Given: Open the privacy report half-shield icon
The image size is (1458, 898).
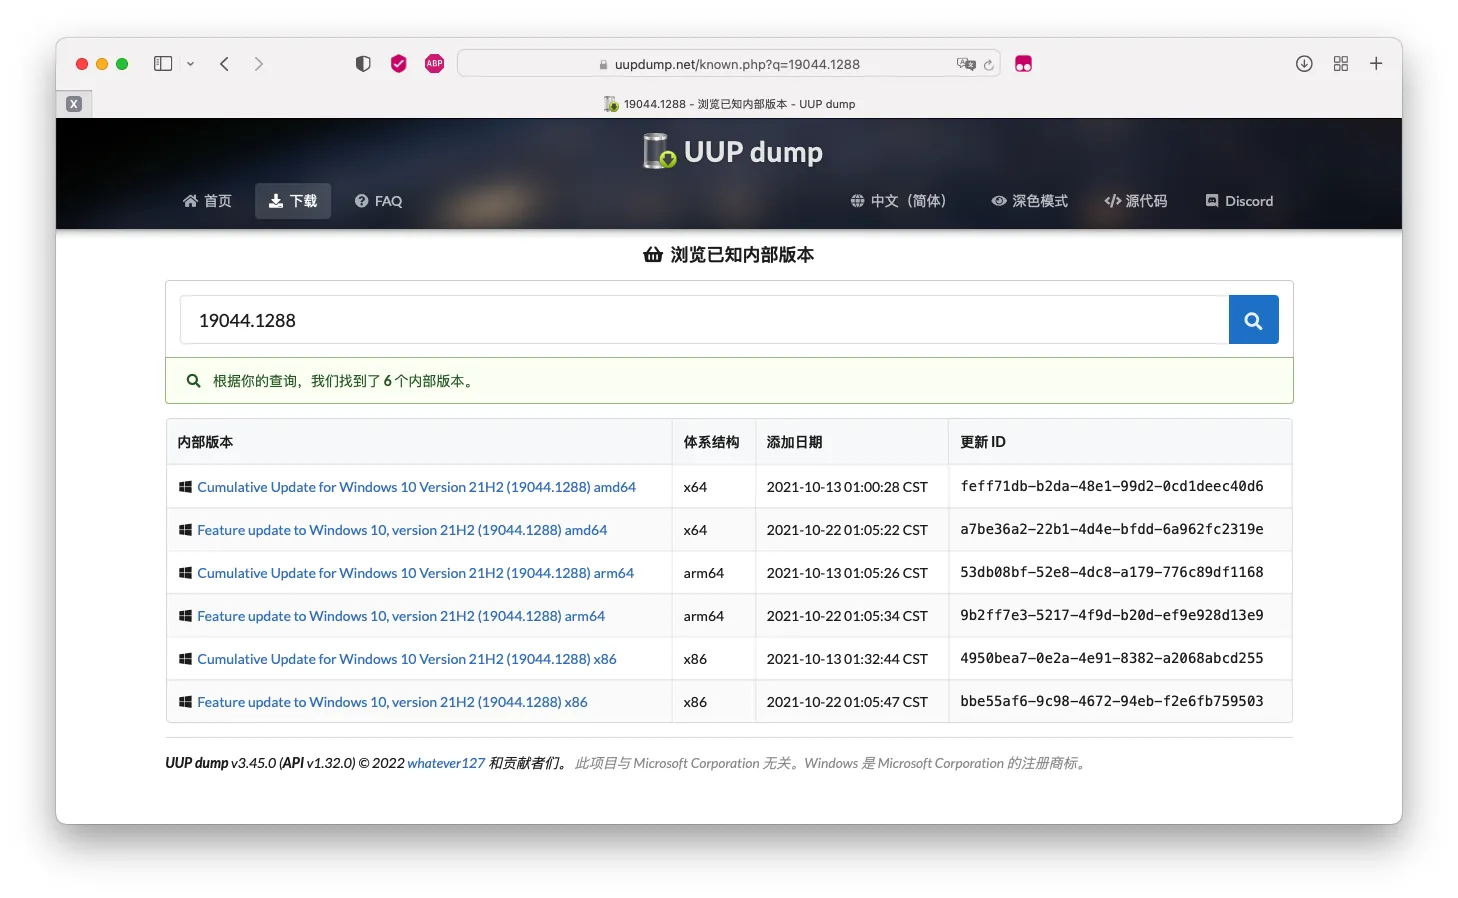Looking at the screenshot, I should tap(363, 64).
